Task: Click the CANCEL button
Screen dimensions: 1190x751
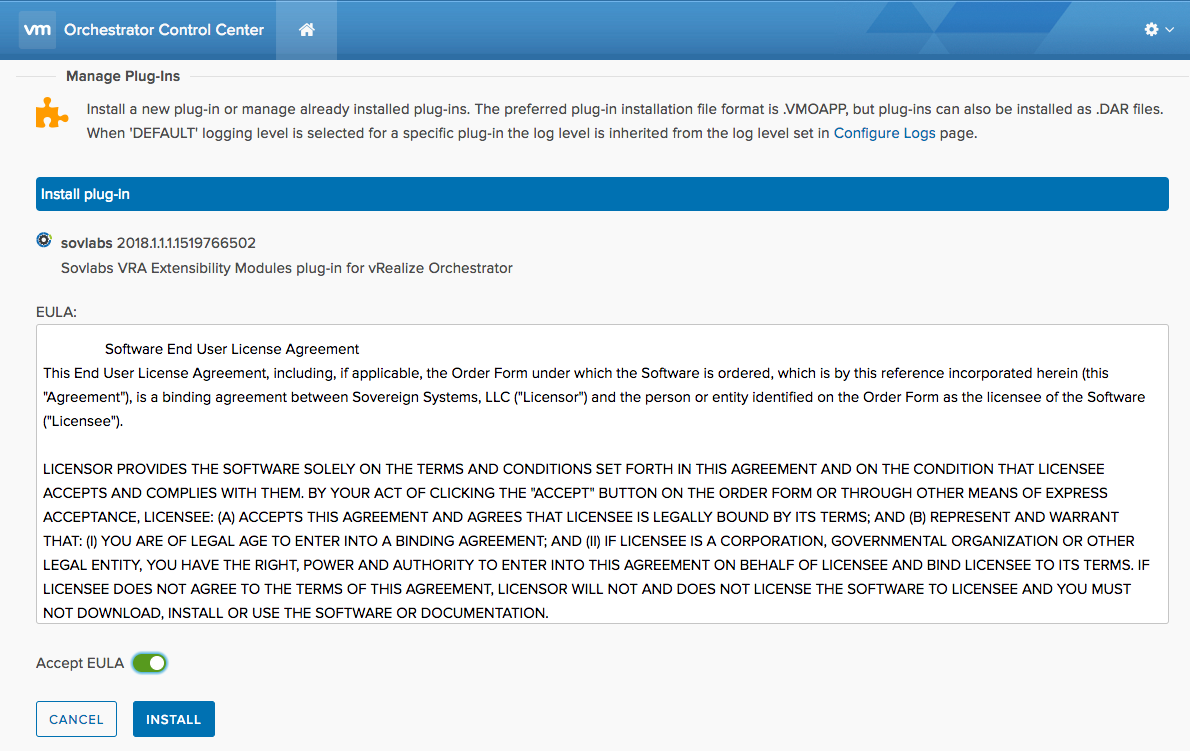Action: click(76, 719)
